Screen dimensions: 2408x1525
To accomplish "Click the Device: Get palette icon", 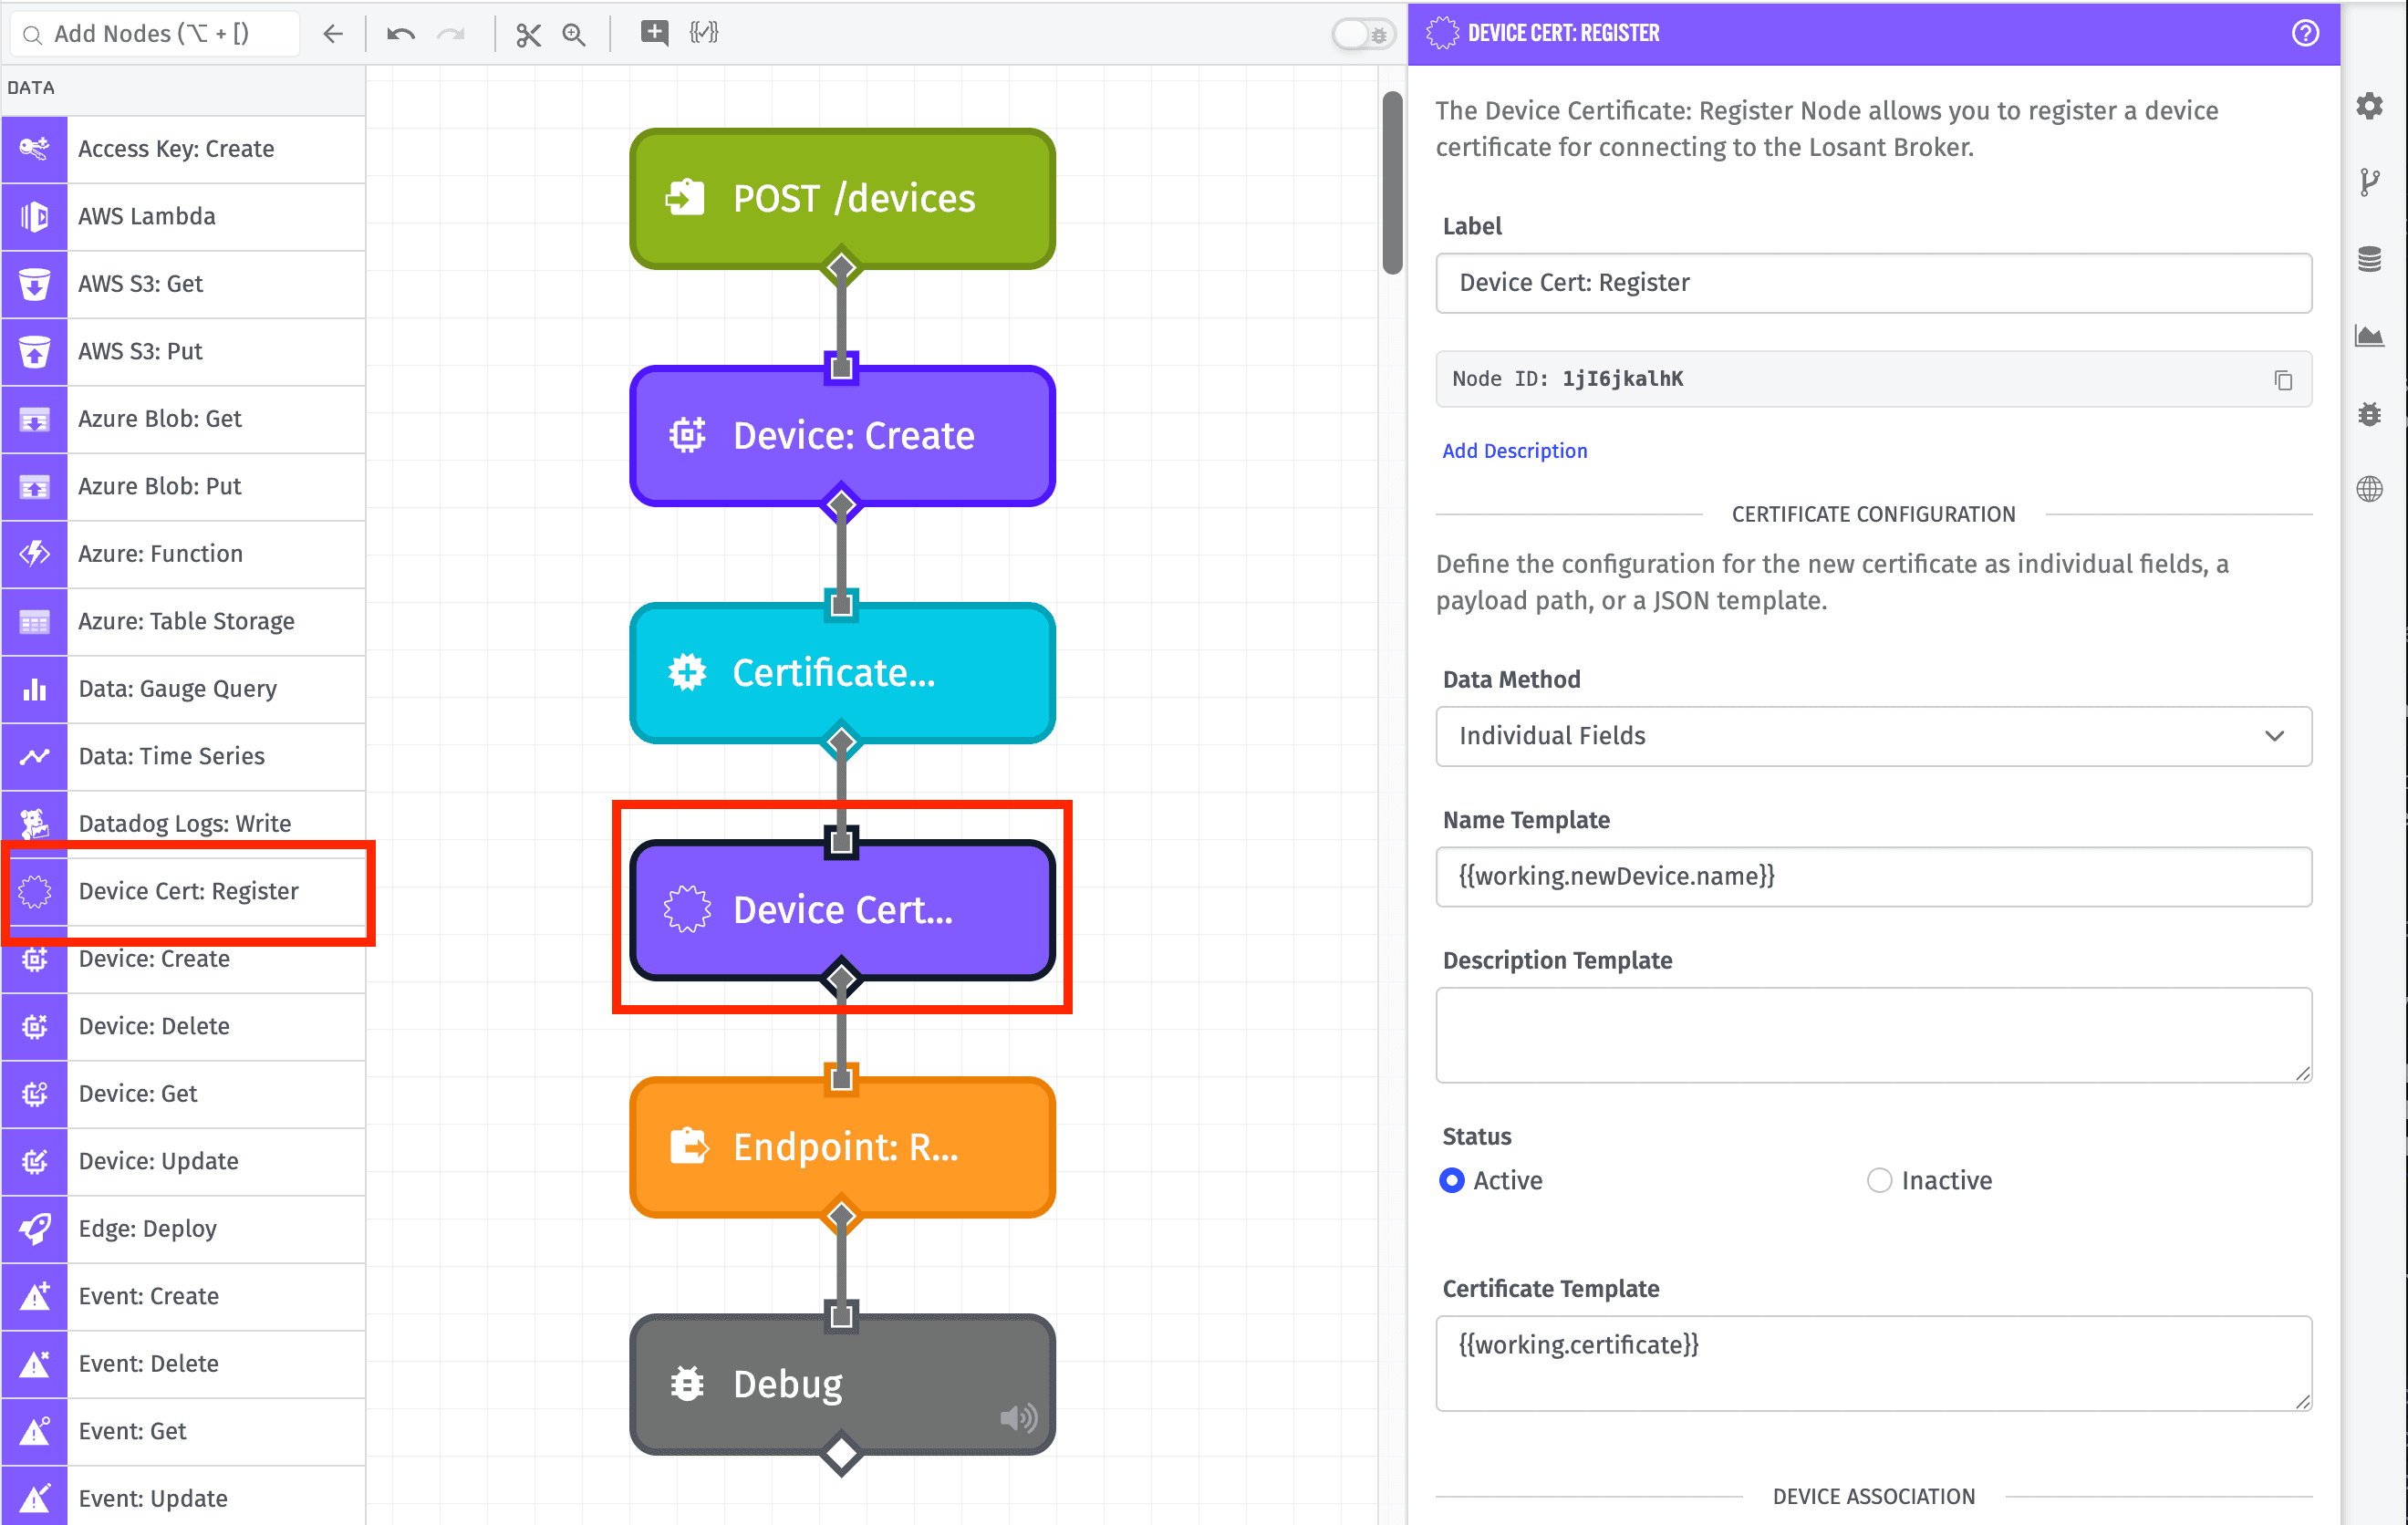I will tap(35, 1094).
